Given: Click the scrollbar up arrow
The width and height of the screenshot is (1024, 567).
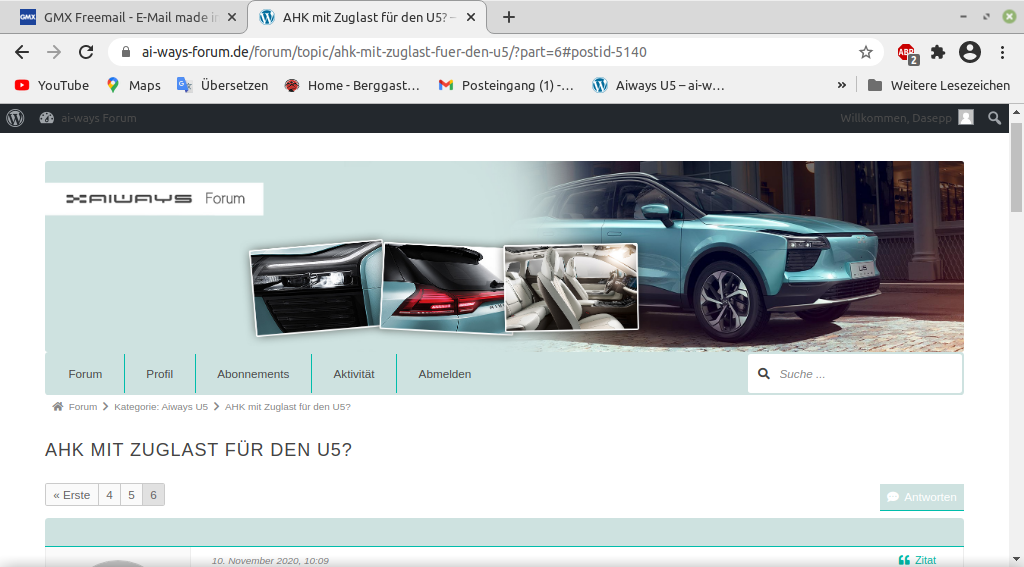Looking at the screenshot, I should (x=1016, y=112).
